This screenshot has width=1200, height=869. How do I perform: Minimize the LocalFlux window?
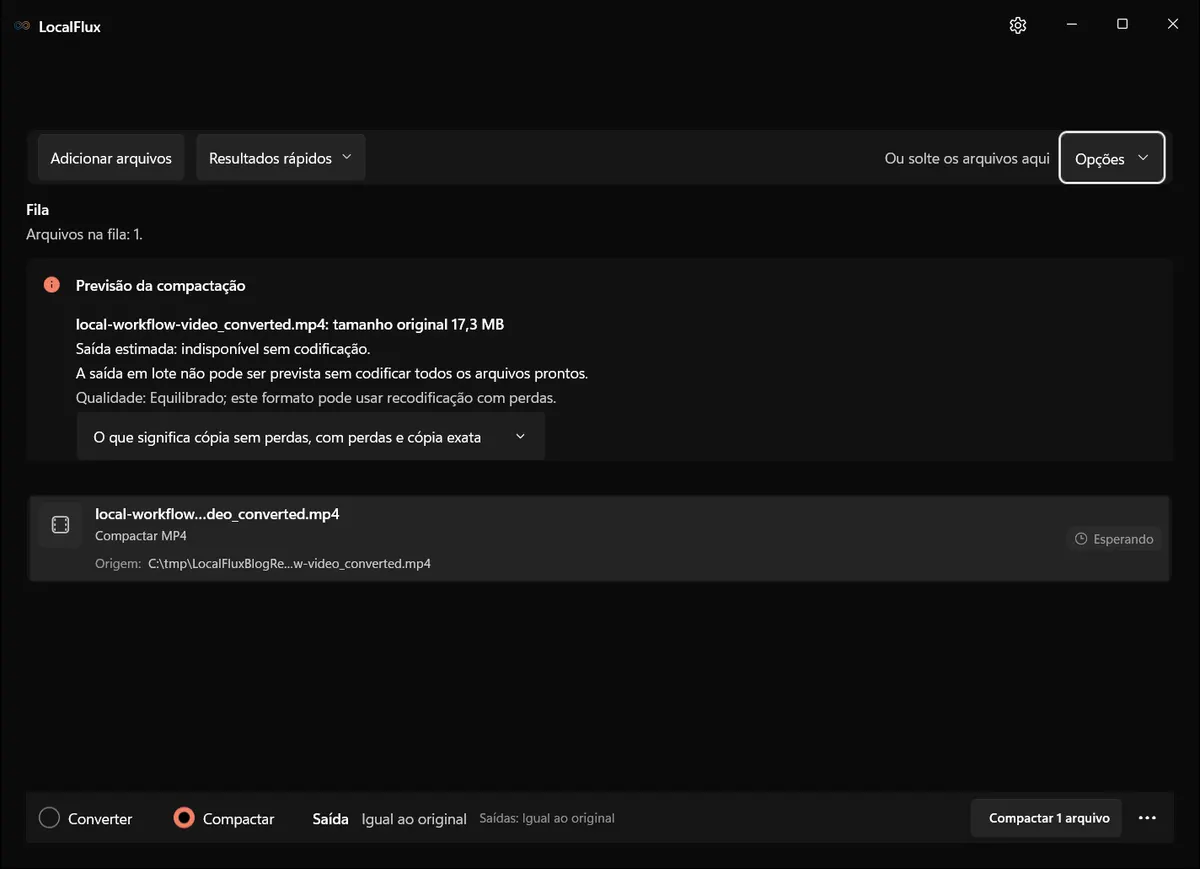(1072, 25)
